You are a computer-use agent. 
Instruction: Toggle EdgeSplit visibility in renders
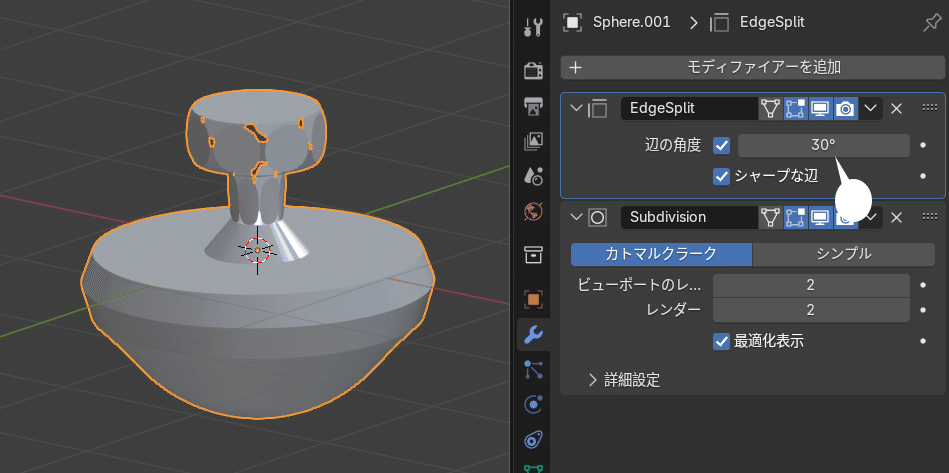pos(846,109)
